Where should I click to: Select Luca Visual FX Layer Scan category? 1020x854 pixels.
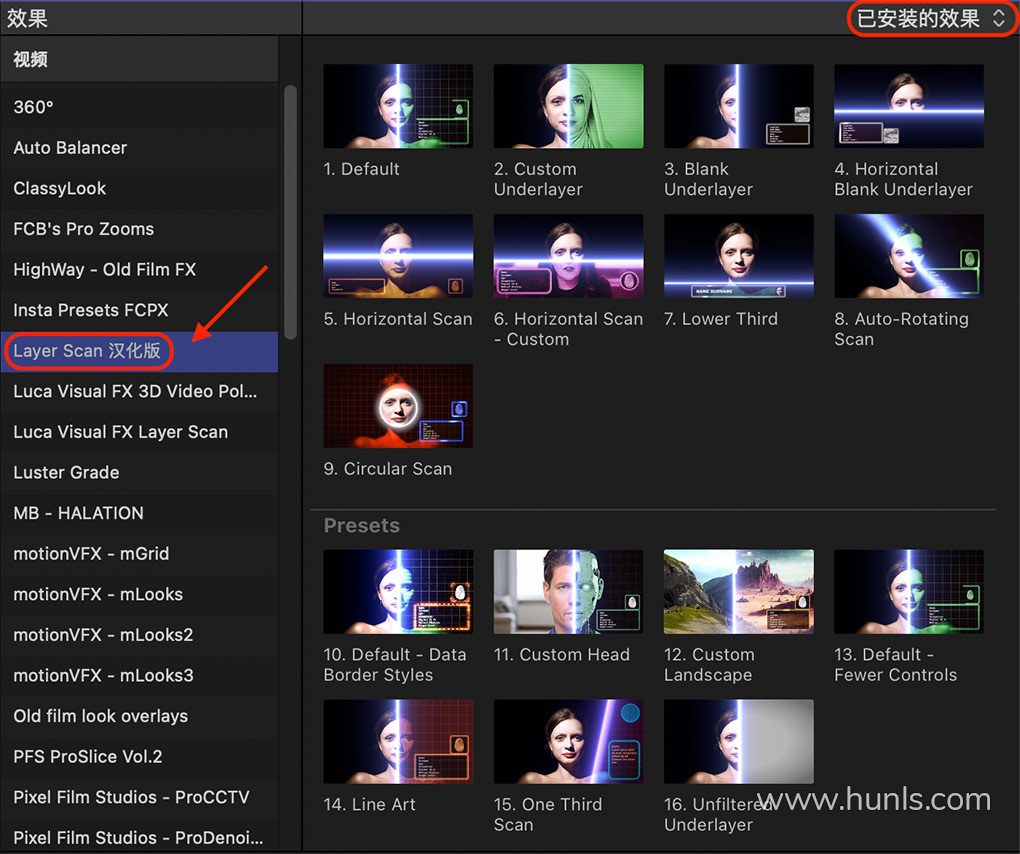[120, 432]
